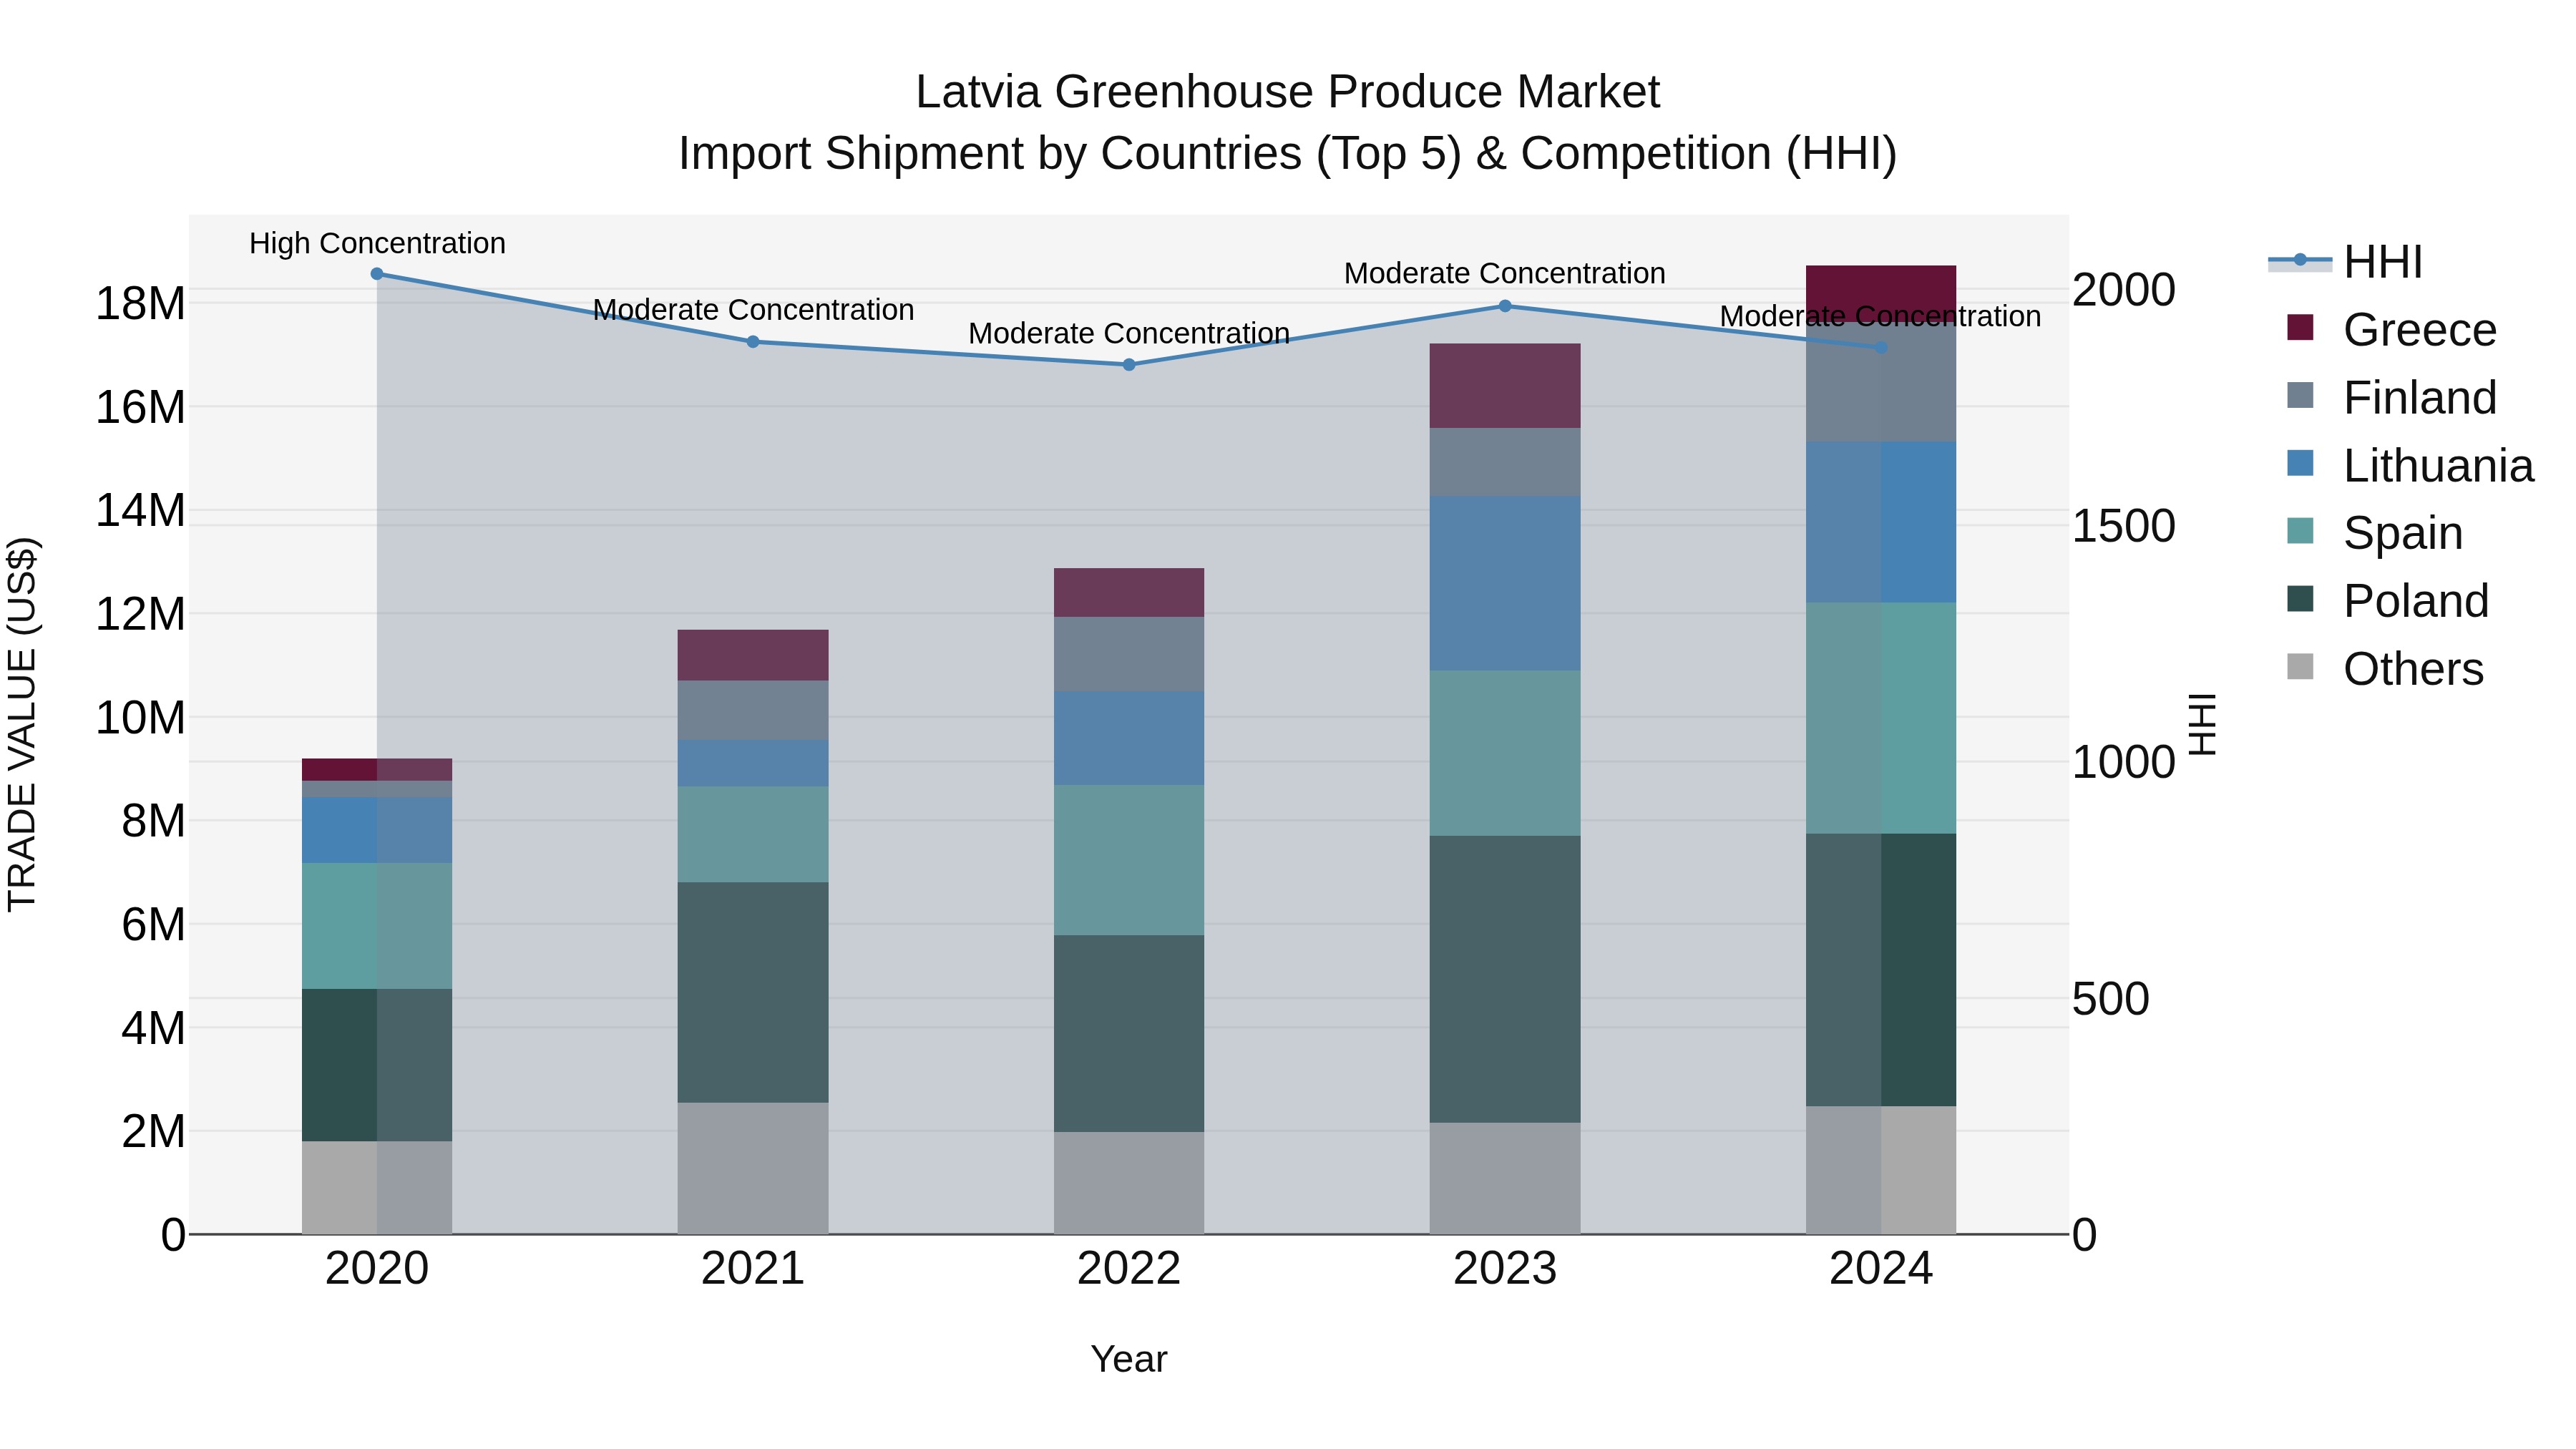Click the 18M y-axis tick label
Viewport: 2576px width, 1449px height.
[140, 304]
